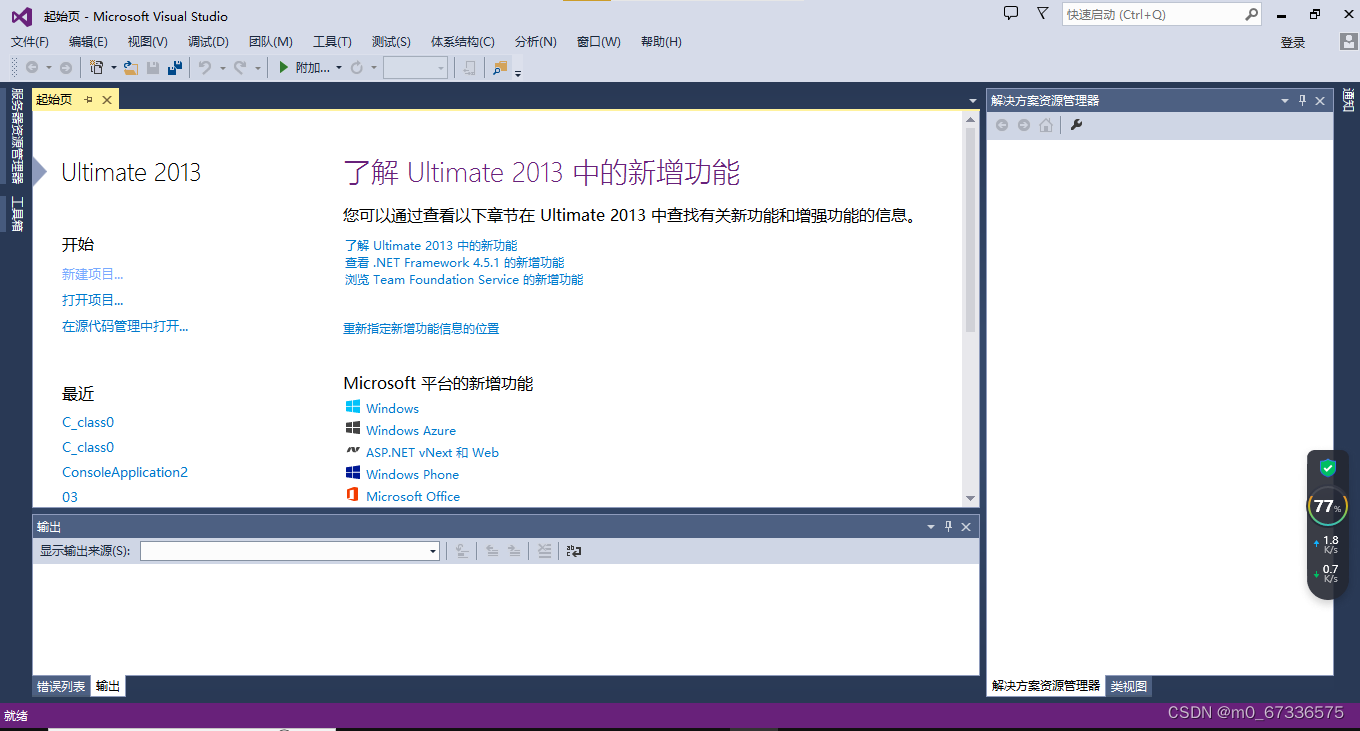Open the 显示输出来源 dropdown
The width and height of the screenshot is (1360, 731).
click(430, 550)
